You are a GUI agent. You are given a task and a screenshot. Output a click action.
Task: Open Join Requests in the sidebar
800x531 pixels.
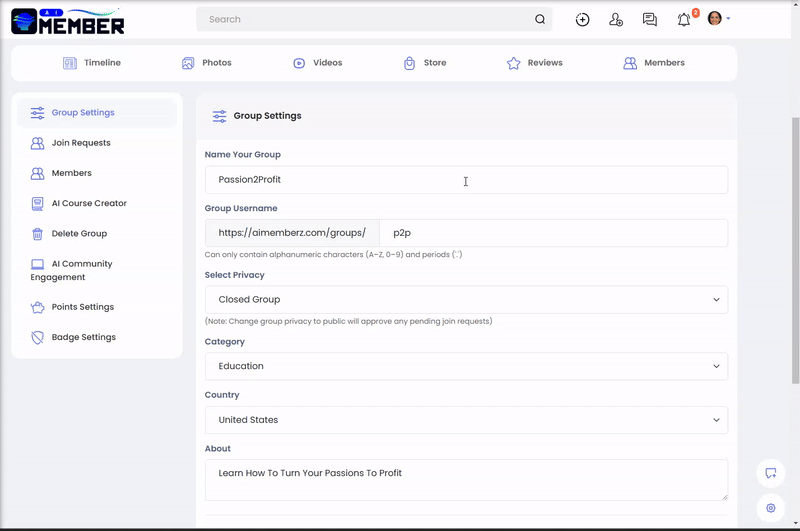80,143
